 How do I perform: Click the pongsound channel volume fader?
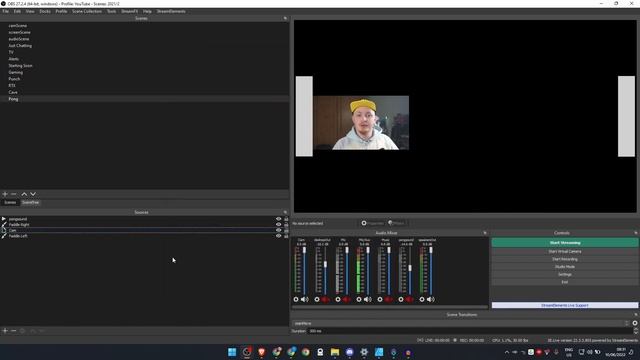point(410,268)
